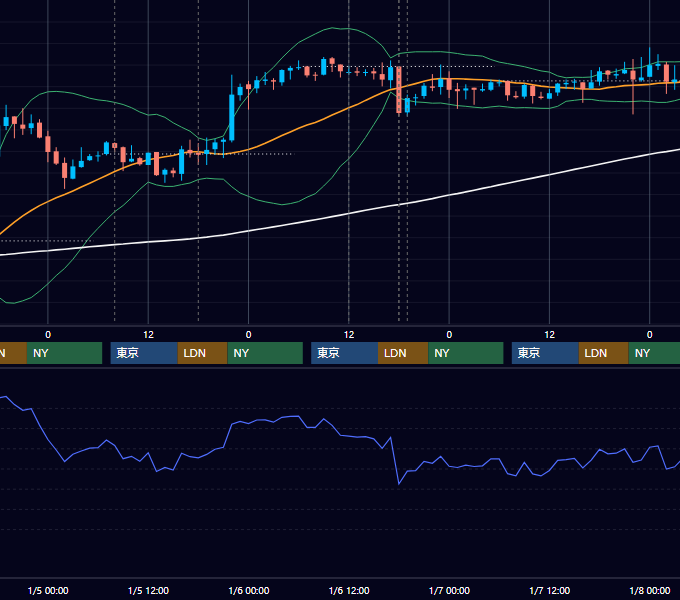Screen dimensions: 680x600
Task: Click the NY session block crossing 1/5 00:00
Action: pos(64,353)
